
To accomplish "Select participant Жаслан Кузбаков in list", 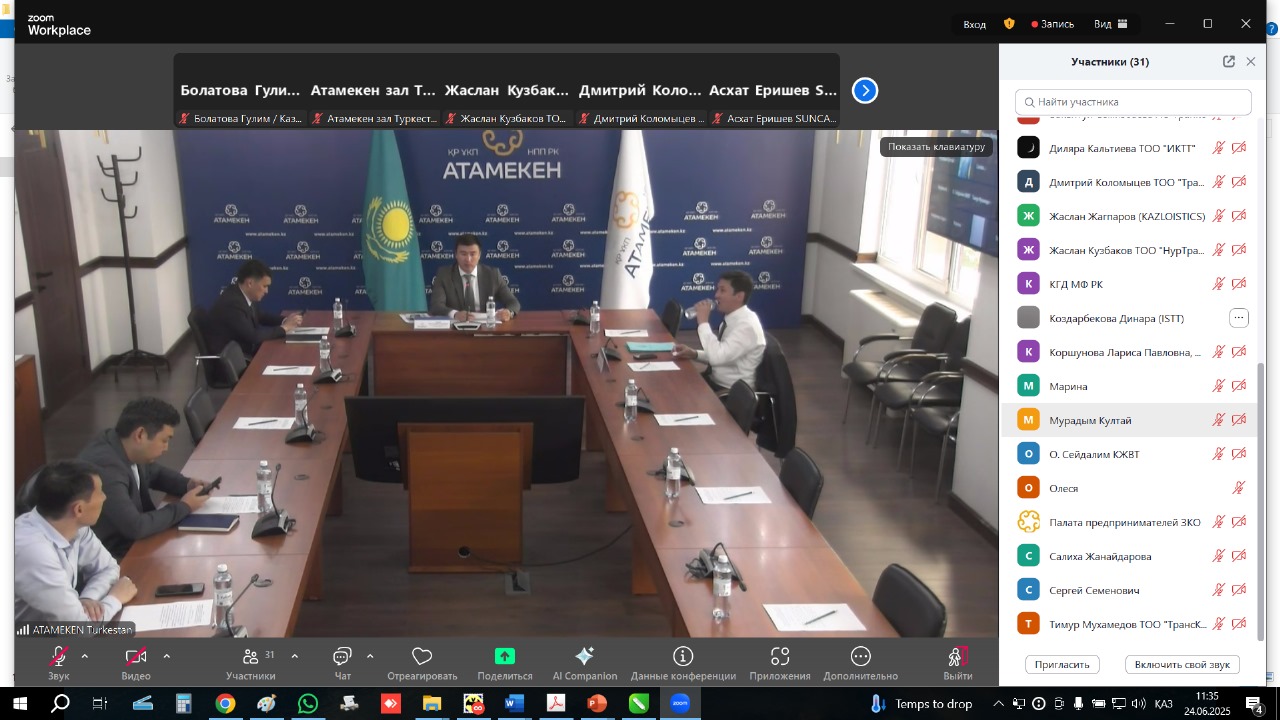I will point(1130,250).
